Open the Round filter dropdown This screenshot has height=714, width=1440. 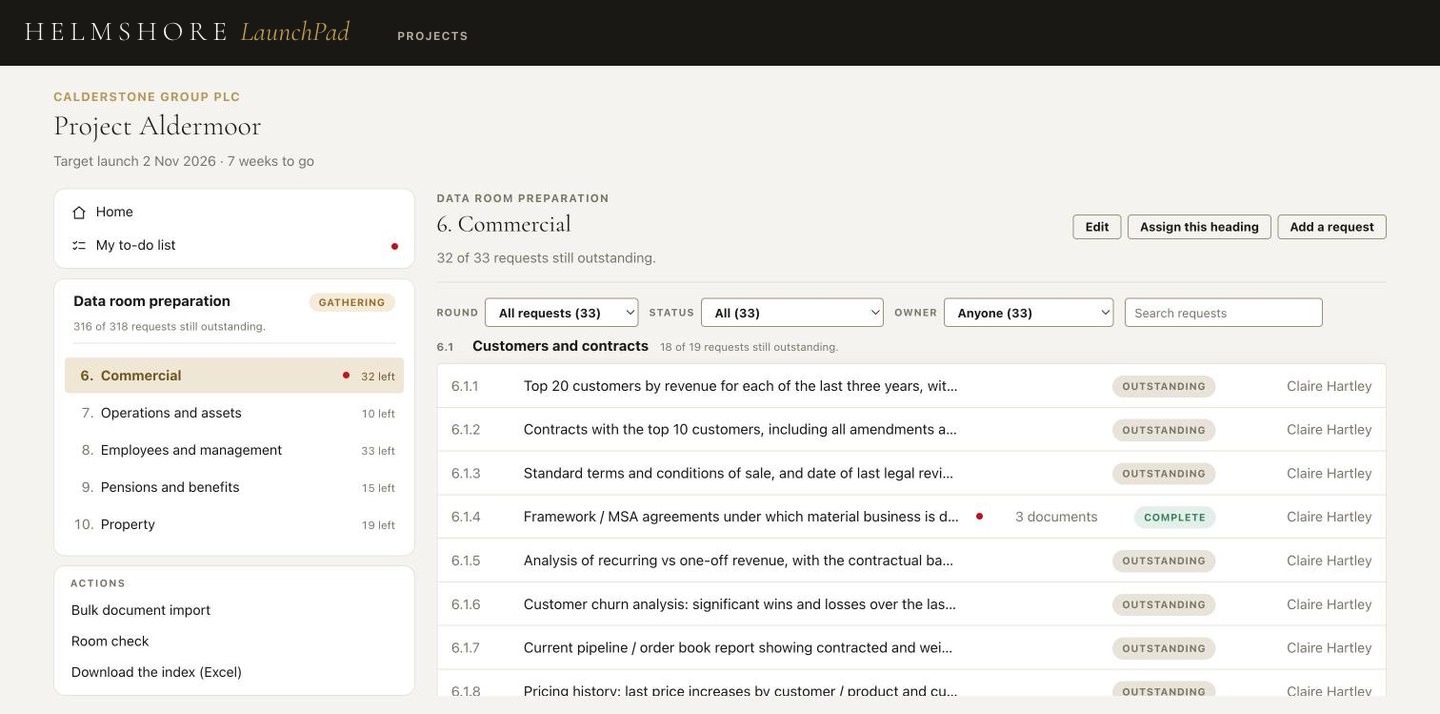pyautogui.click(x=561, y=313)
